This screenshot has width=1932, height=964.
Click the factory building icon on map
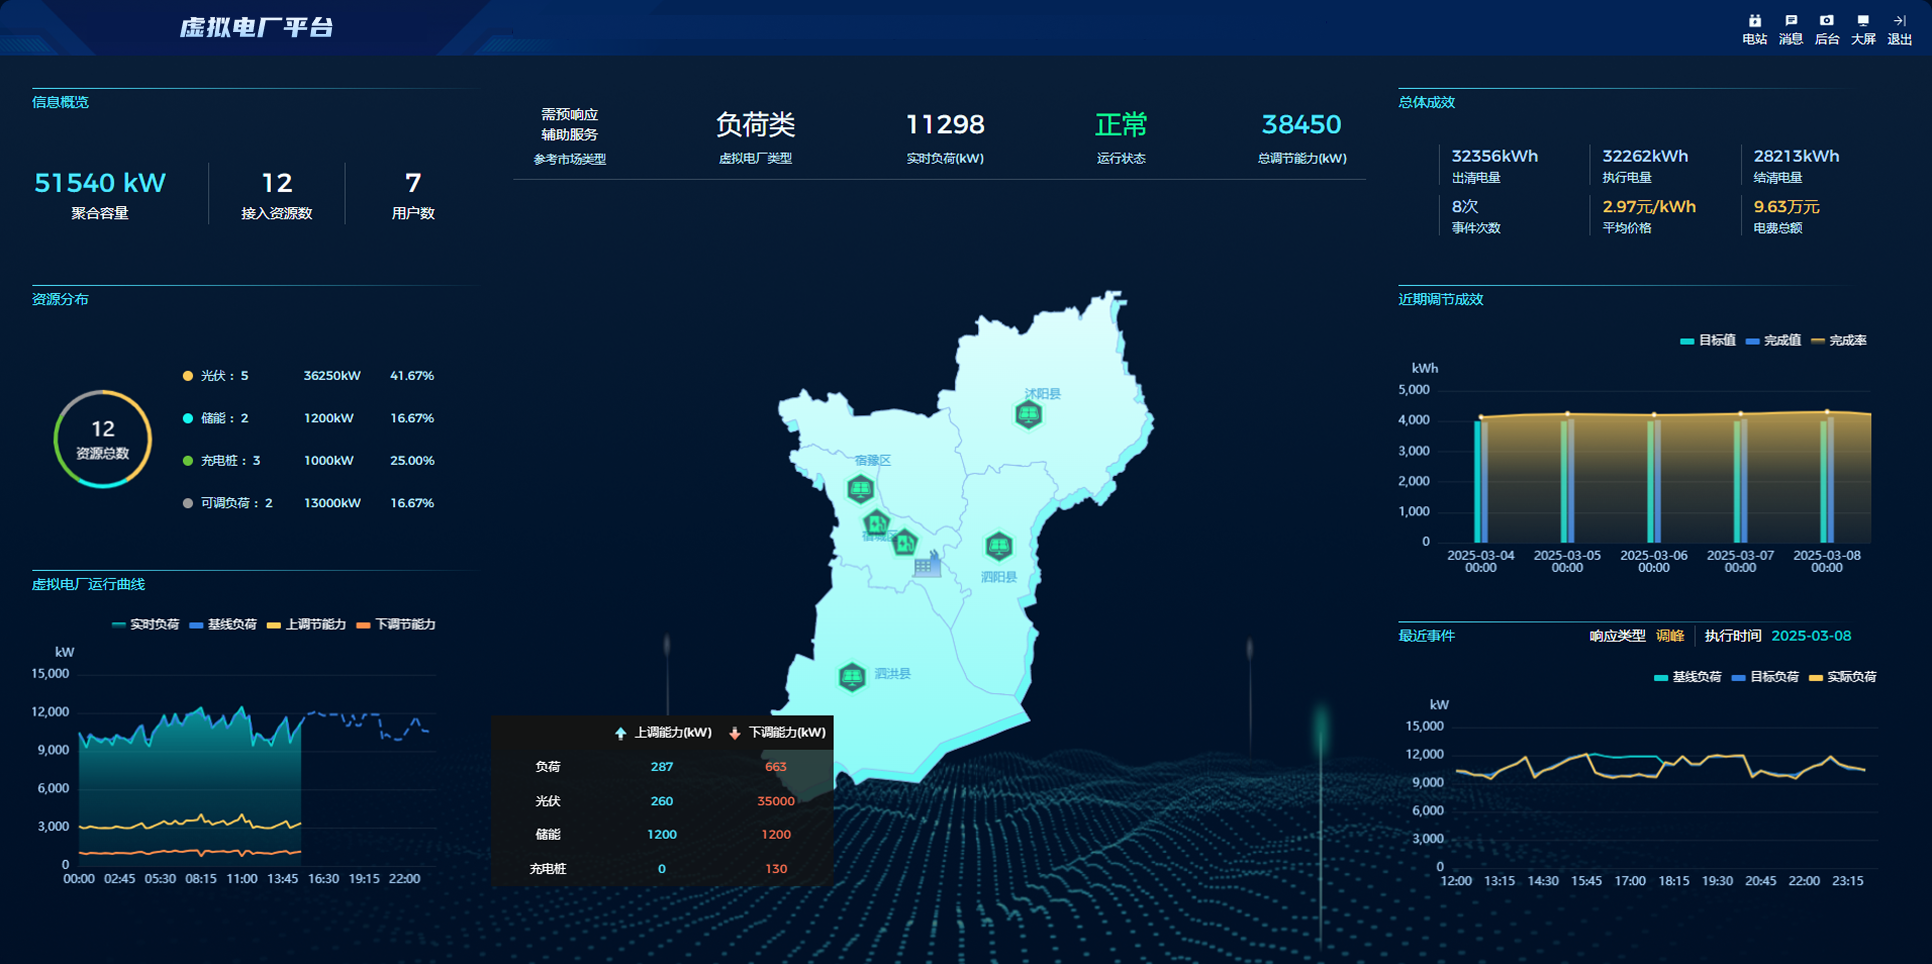(927, 565)
